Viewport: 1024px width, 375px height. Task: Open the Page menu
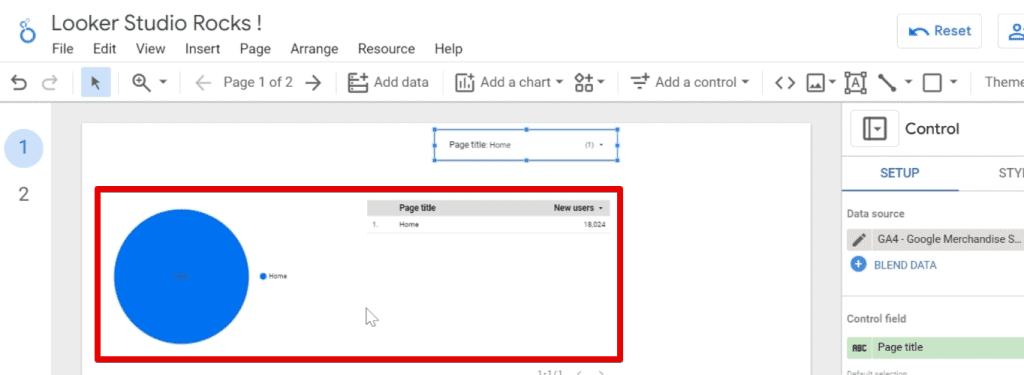255,49
